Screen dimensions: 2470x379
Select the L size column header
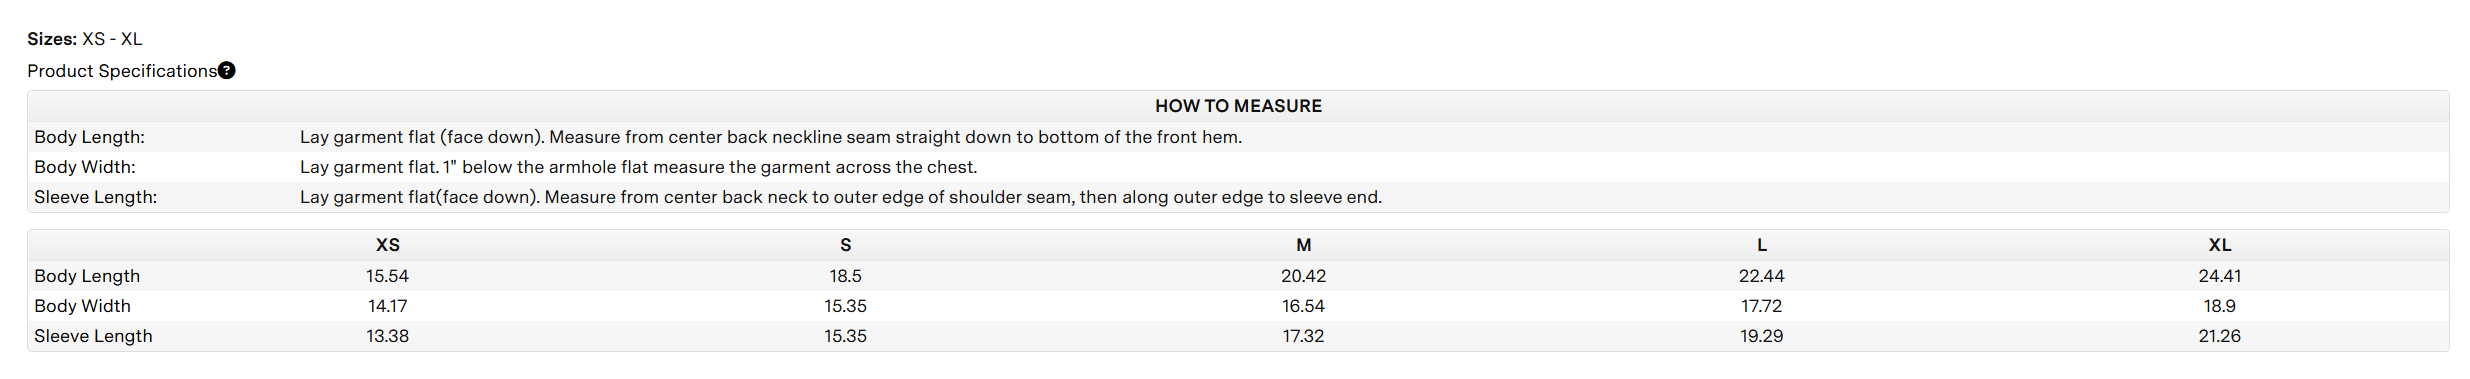click(x=1762, y=245)
